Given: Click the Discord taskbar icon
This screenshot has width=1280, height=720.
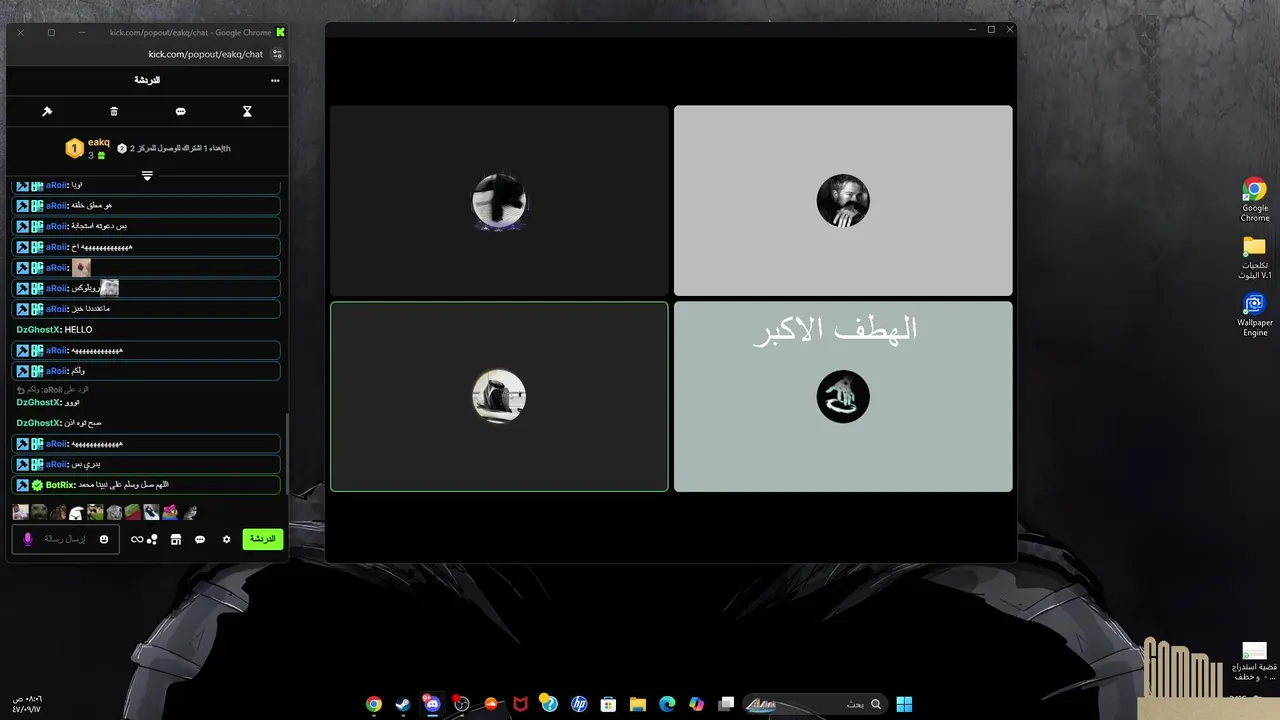Looking at the screenshot, I should click(432, 704).
